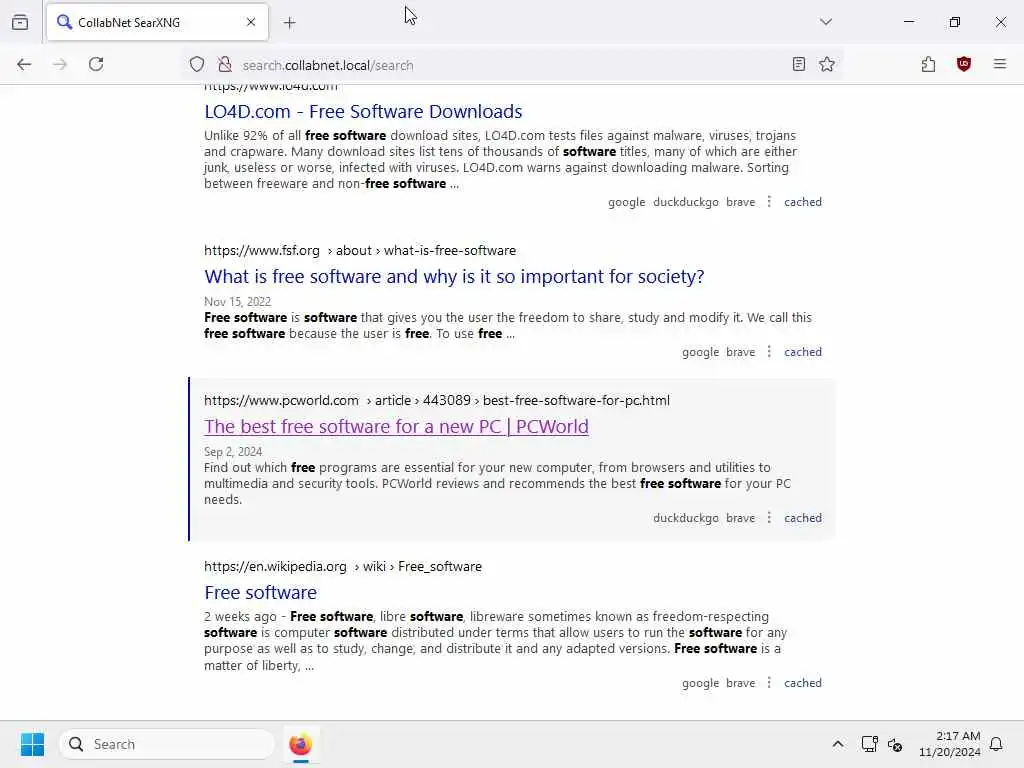Viewport: 1024px width, 768px height.
Task: Open Wikipedia 'Free software' result title
Action: click(x=261, y=592)
